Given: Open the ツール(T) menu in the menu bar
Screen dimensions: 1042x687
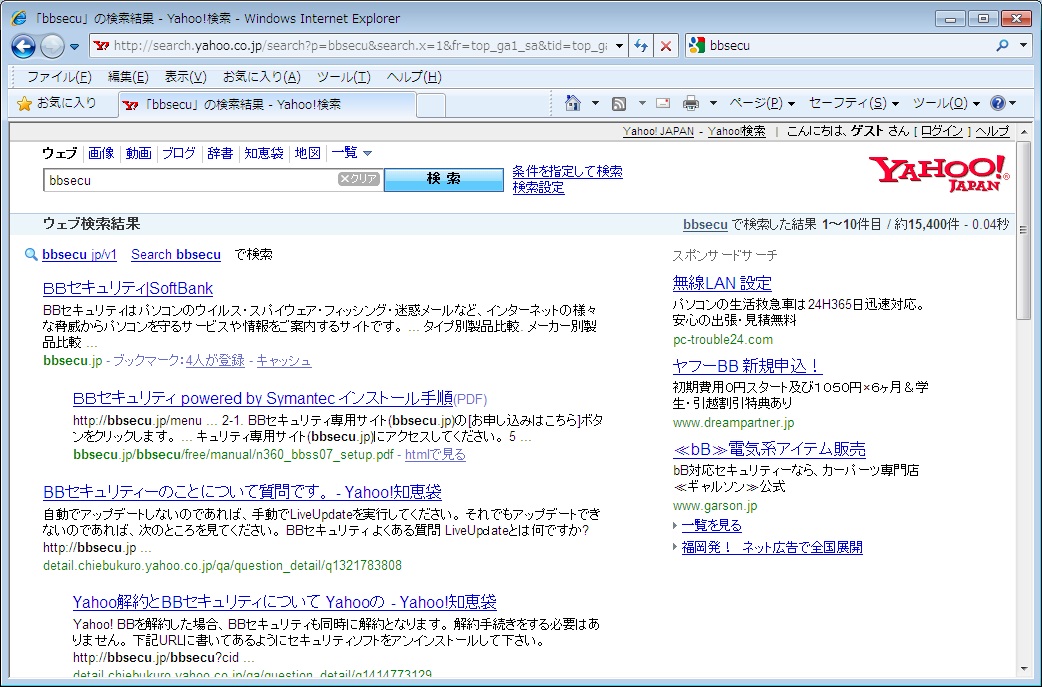Looking at the screenshot, I should pos(344,77).
